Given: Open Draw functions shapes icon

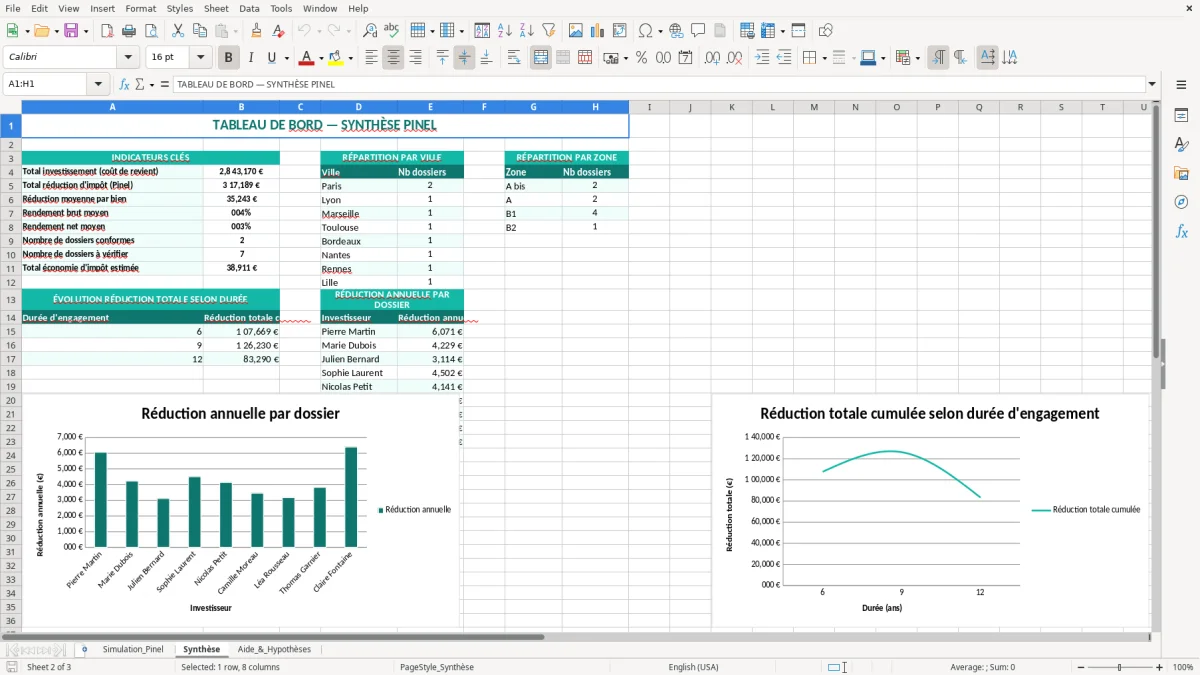Looking at the screenshot, I should tap(825, 31).
